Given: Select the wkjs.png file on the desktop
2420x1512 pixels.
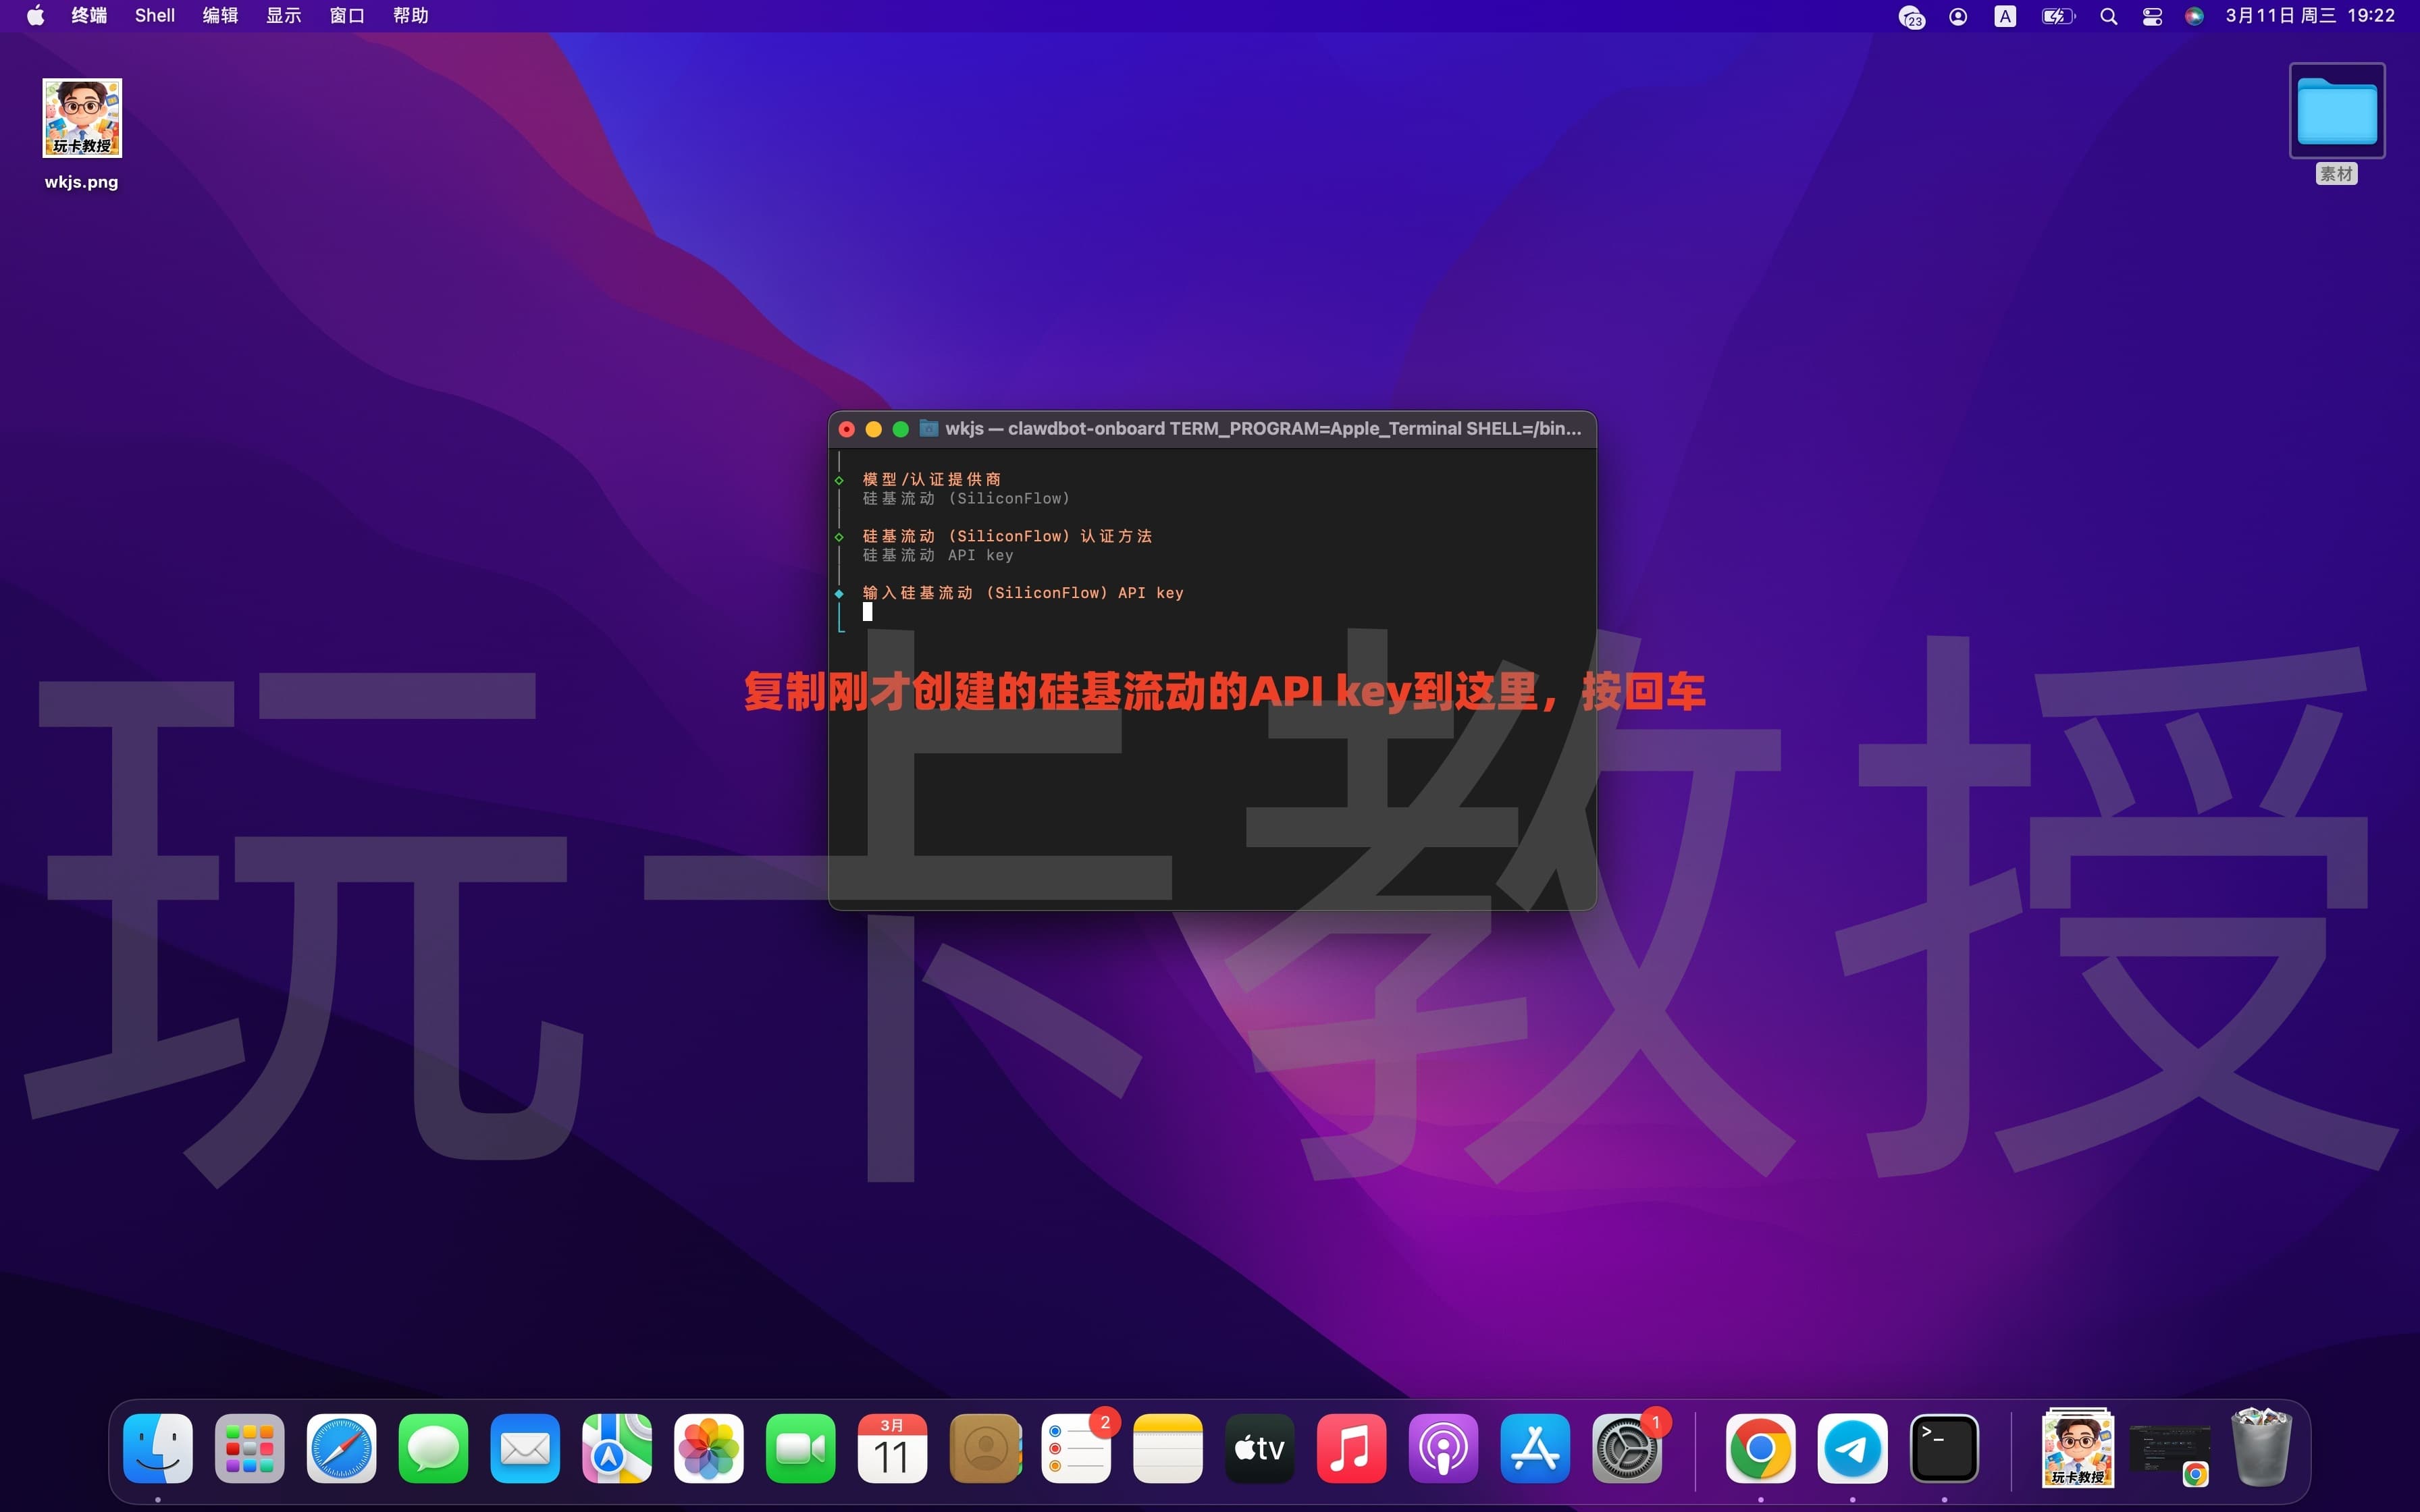Looking at the screenshot, I should [x=81, y=118].
